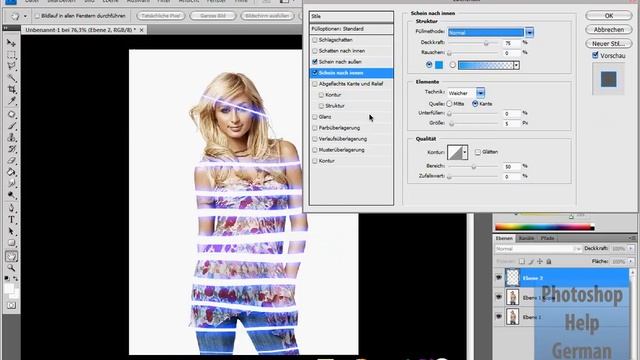Select the Dodge tool
This screenshot has width=640, height=360.
(x=11, y=195)
